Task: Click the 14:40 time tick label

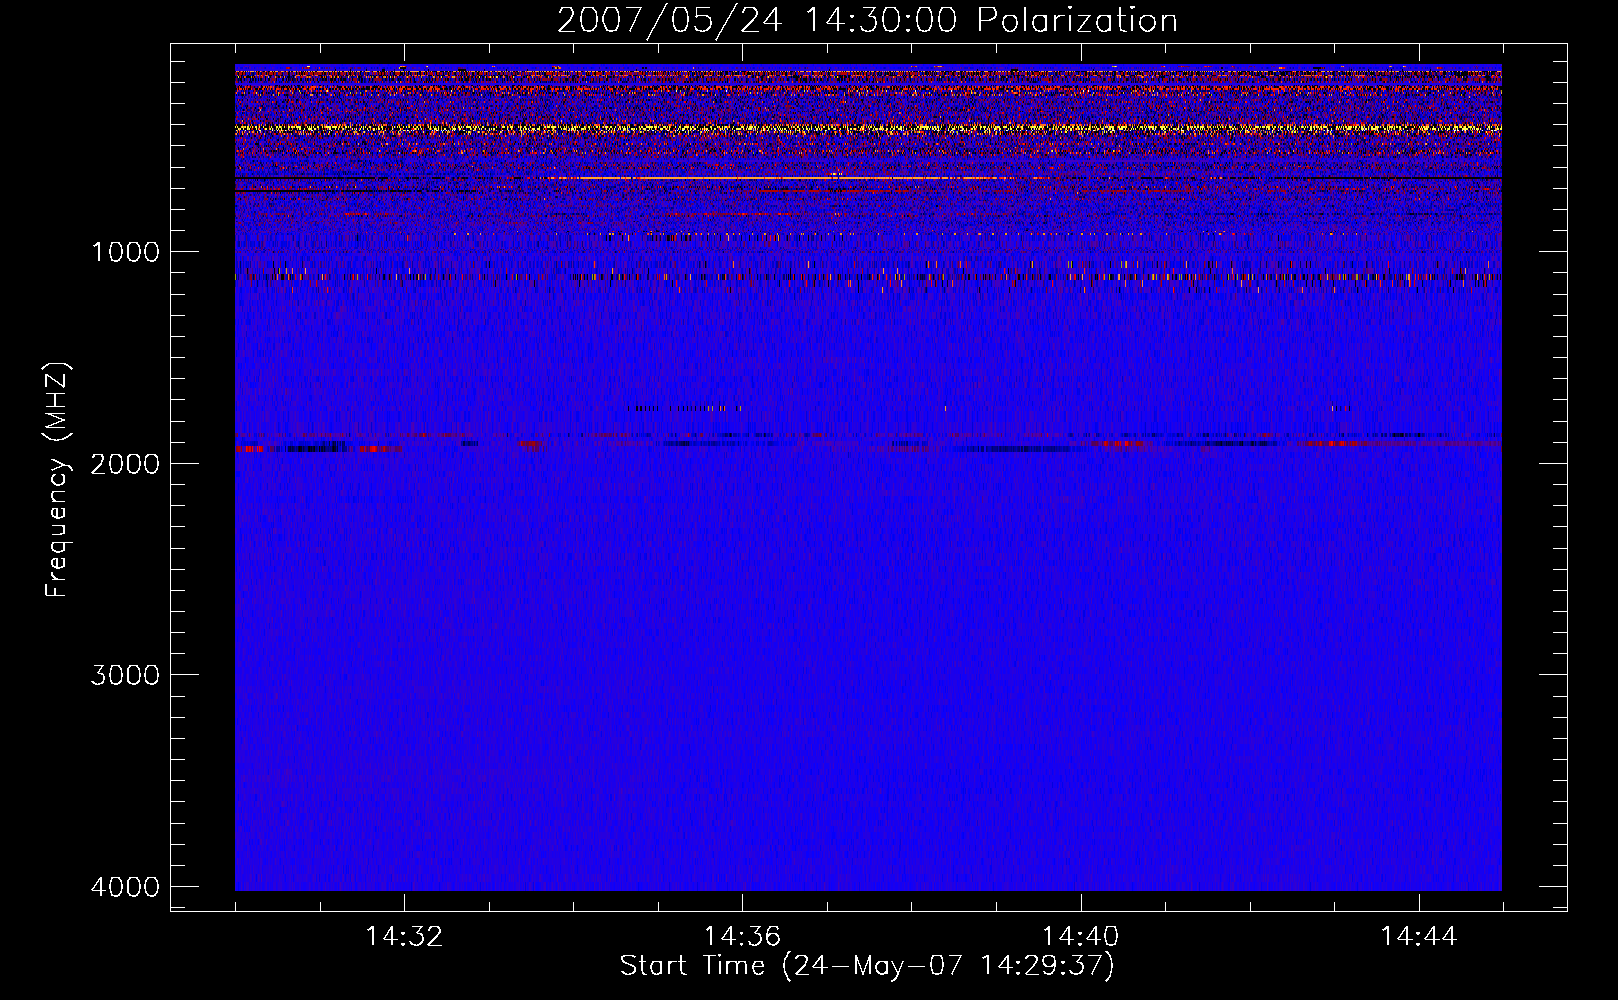Action: click(1080, 937)
